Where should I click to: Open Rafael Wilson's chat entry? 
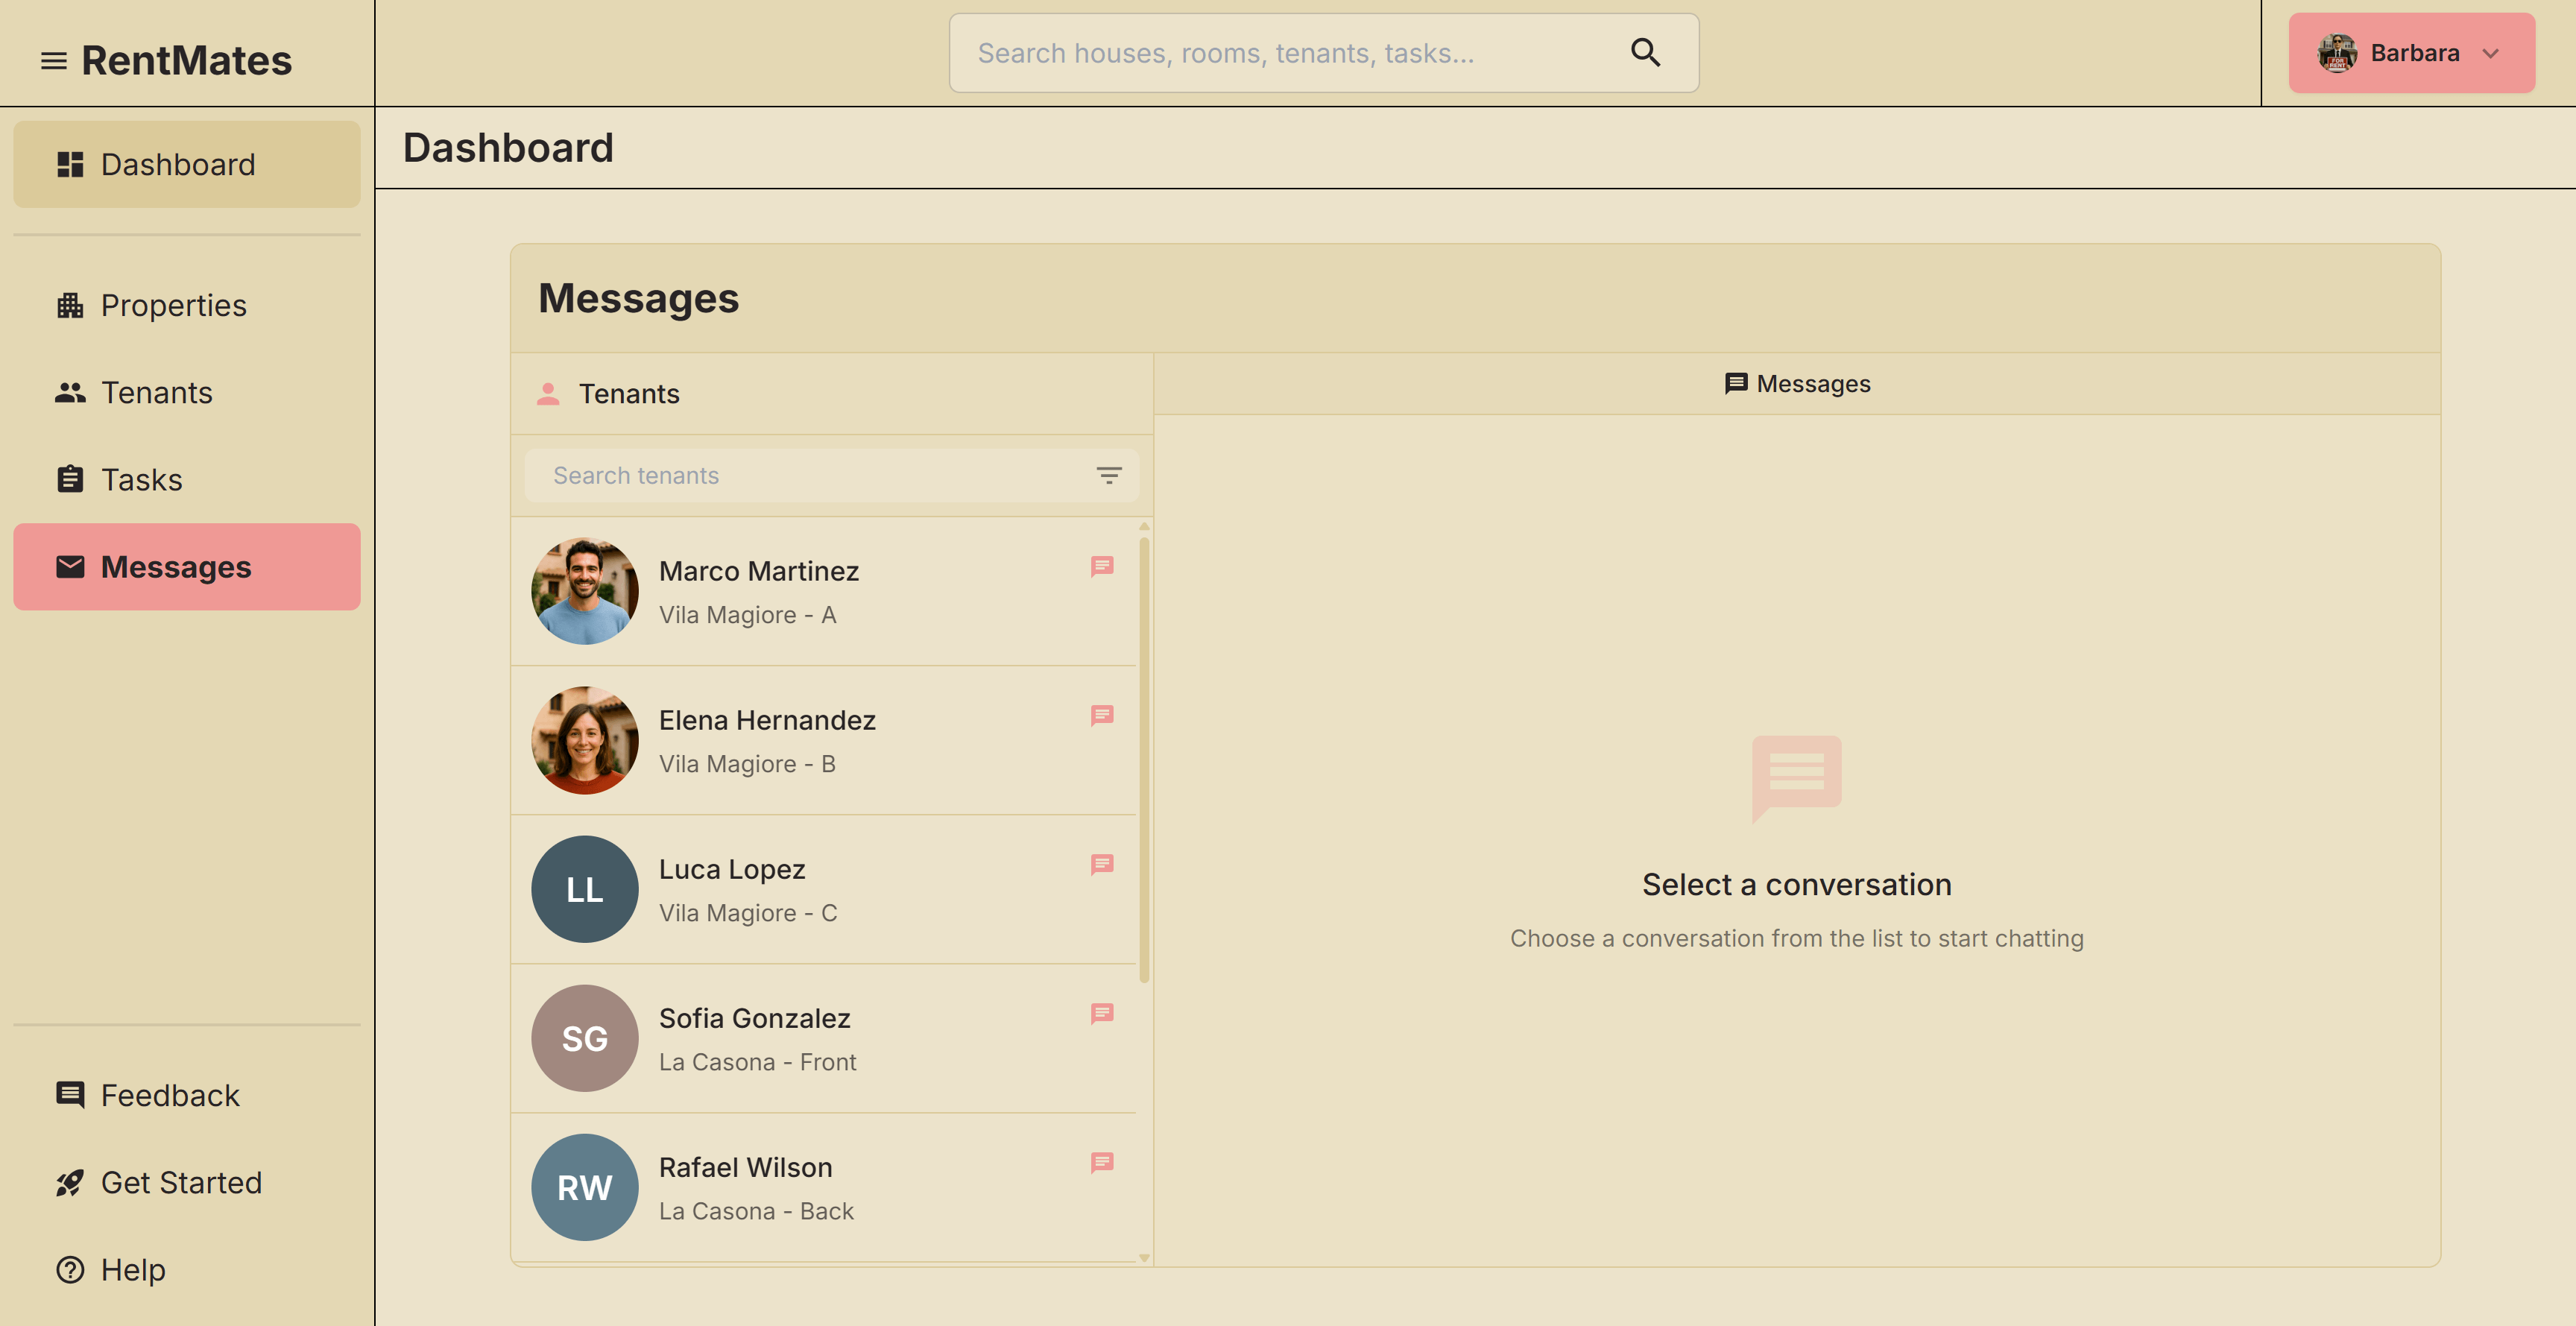point(820,1187)
